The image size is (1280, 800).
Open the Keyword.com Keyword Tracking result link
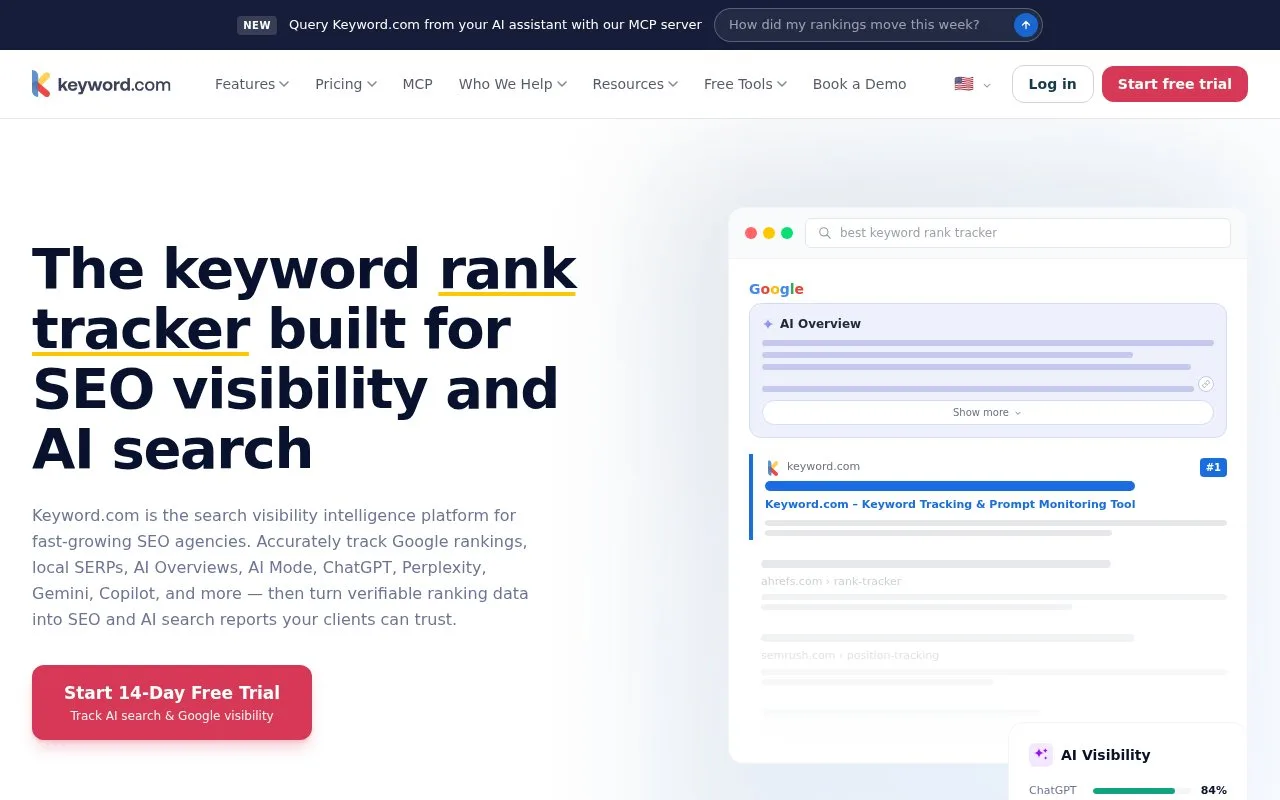950,505
